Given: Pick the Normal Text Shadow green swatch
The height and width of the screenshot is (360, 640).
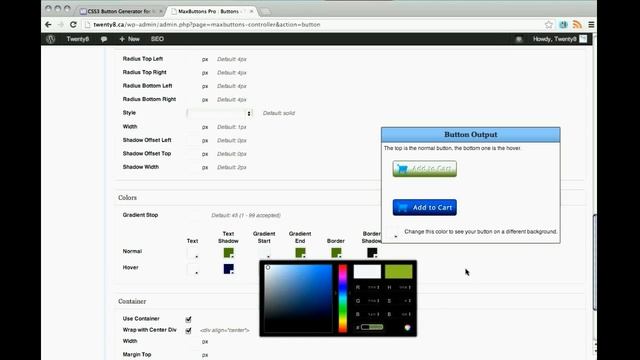Looking at the screenshot, I should 229,253.
